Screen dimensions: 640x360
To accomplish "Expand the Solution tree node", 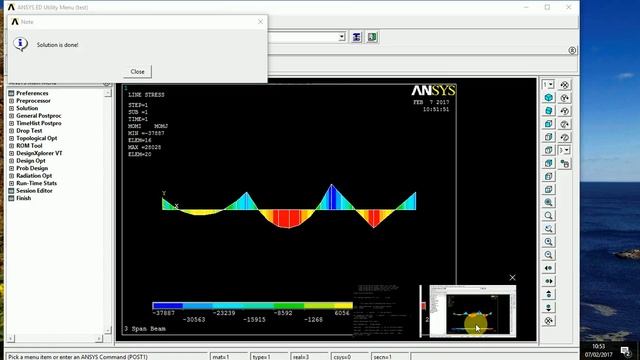I will pos(11,108).
